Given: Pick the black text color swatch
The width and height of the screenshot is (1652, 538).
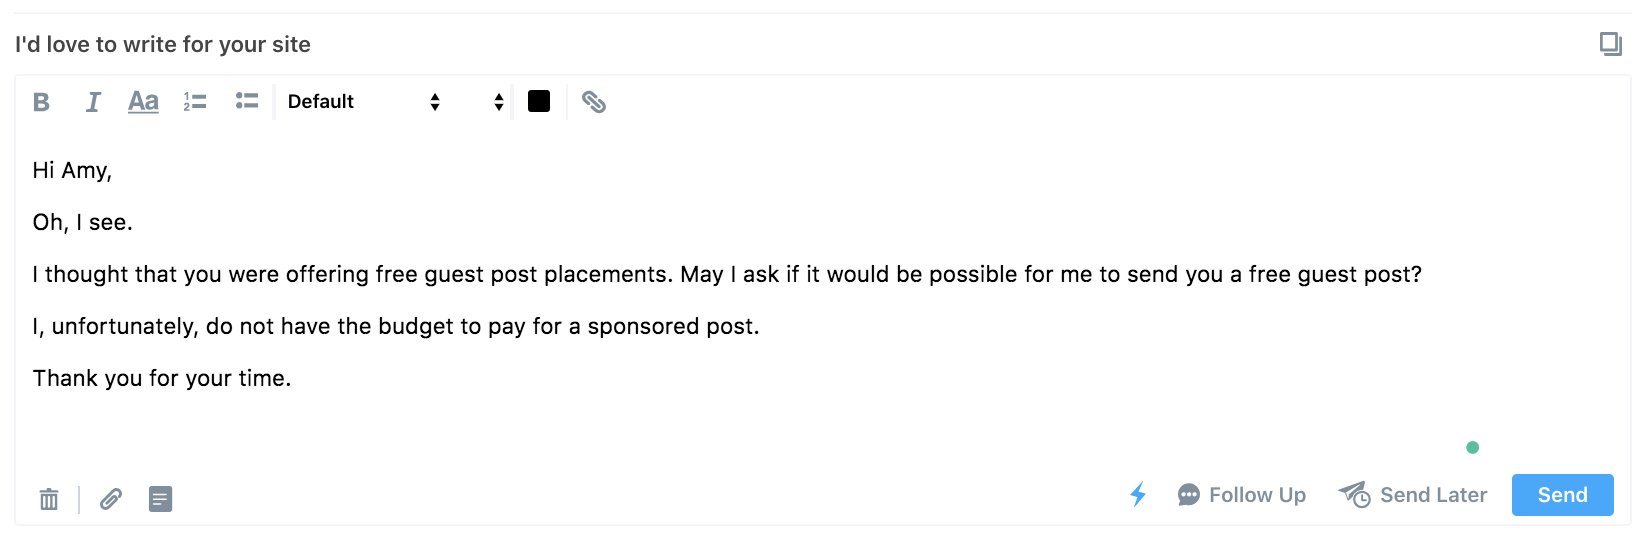Looking at the screenshot, I should tap(539, 102).
